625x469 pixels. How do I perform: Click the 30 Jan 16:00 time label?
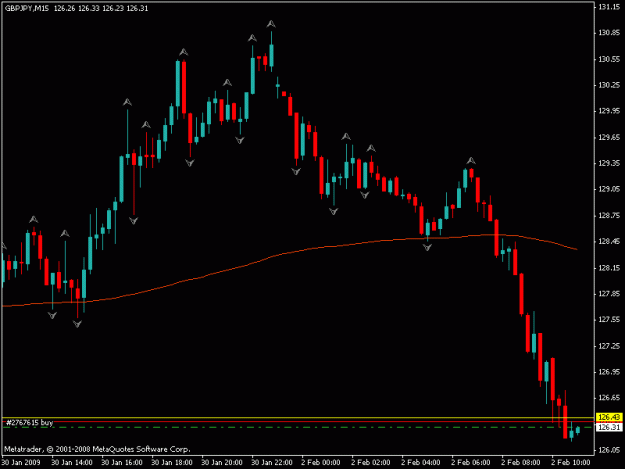[122, 462]
